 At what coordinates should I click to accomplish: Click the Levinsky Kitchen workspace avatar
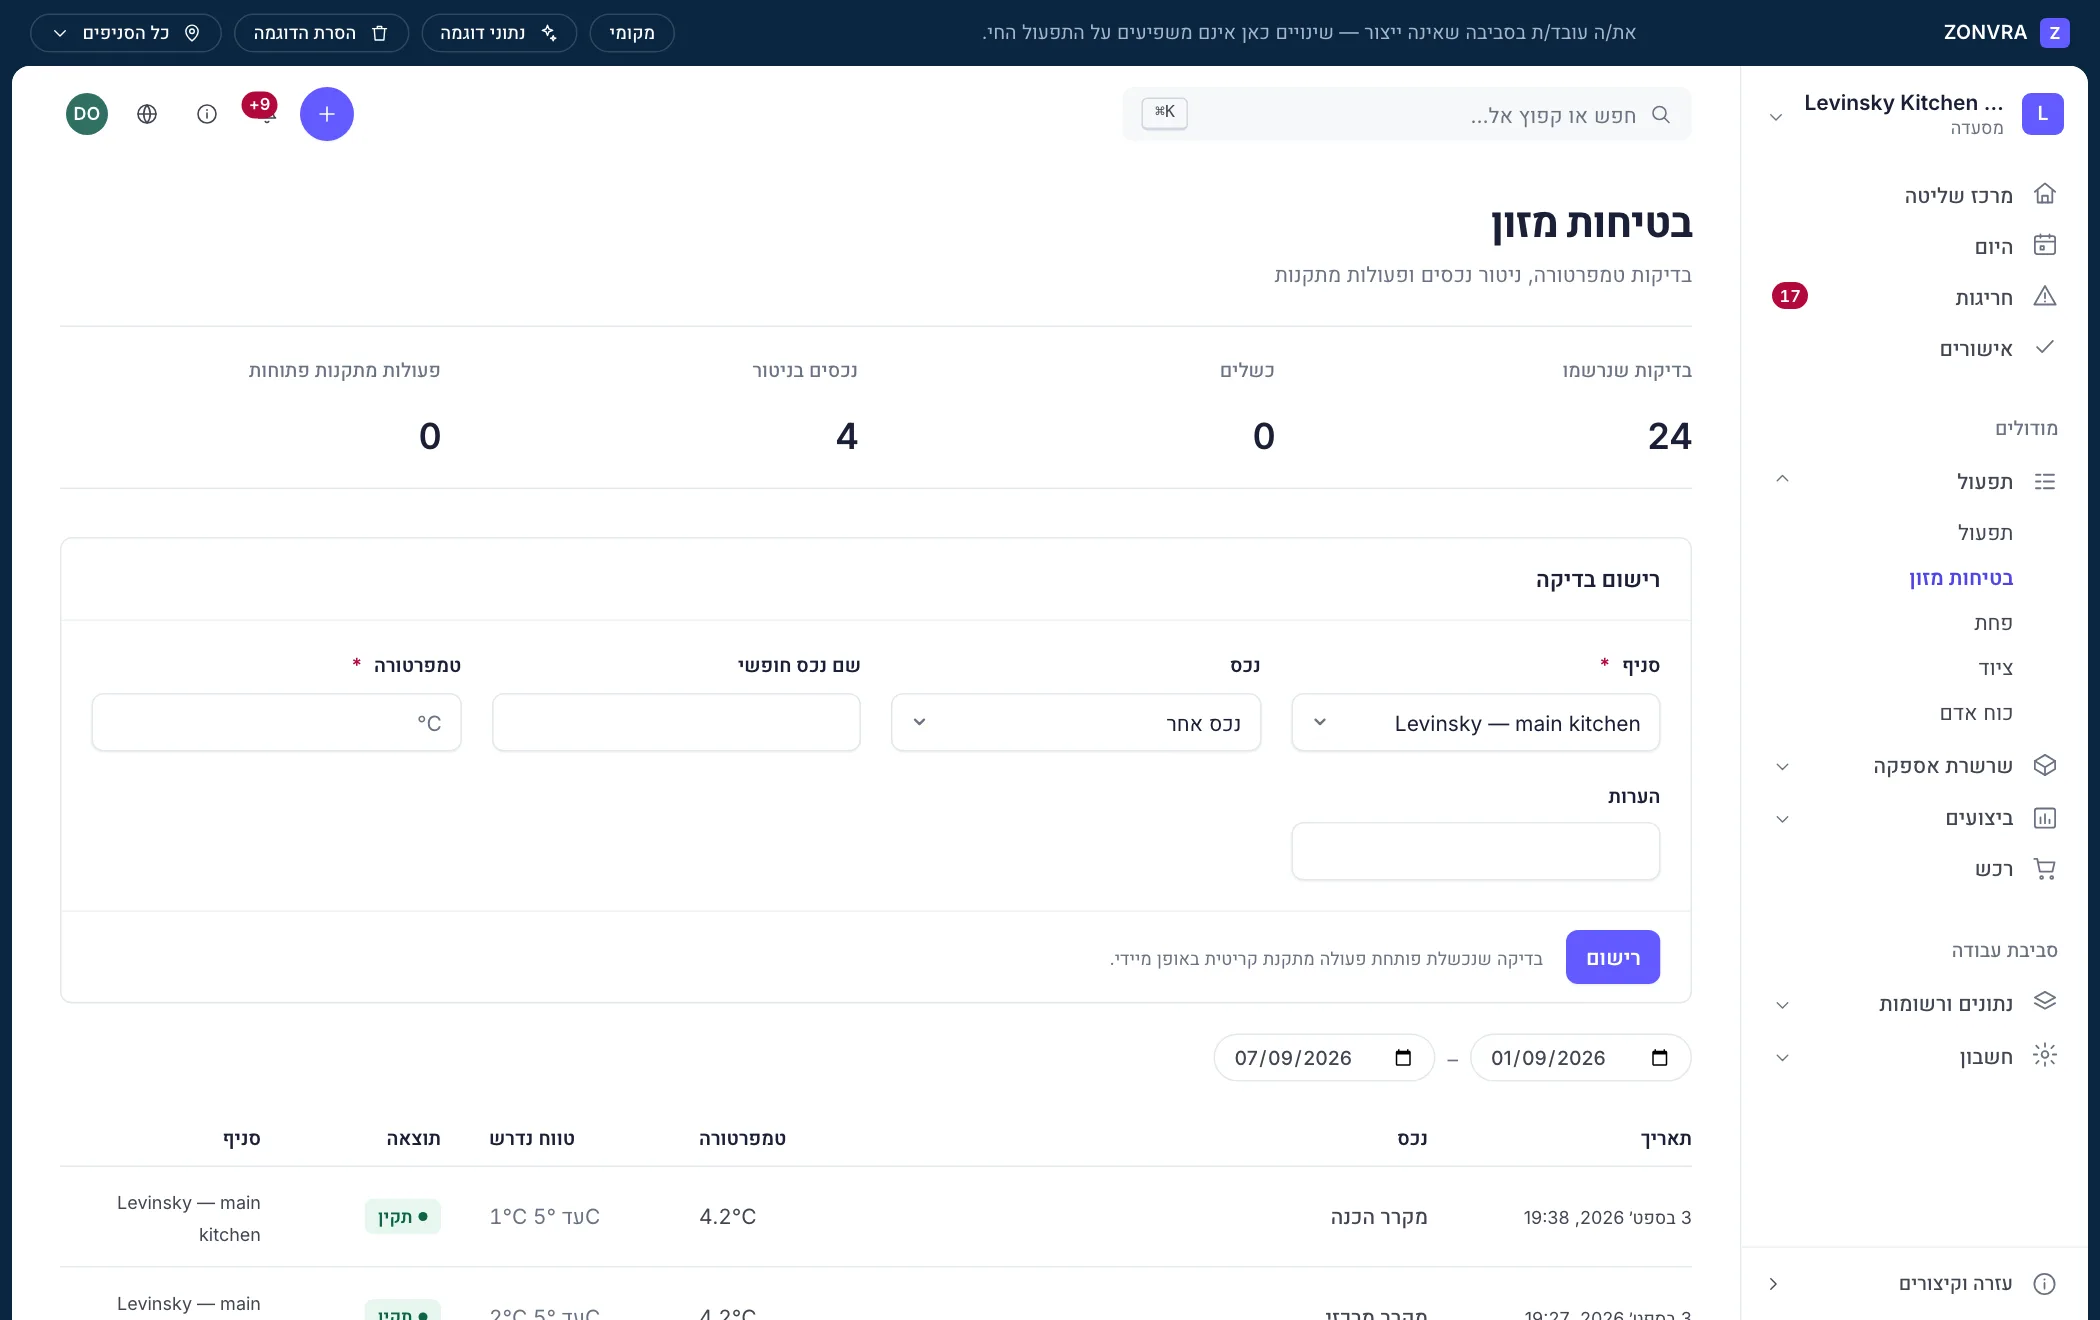(x=2043, y=114)
